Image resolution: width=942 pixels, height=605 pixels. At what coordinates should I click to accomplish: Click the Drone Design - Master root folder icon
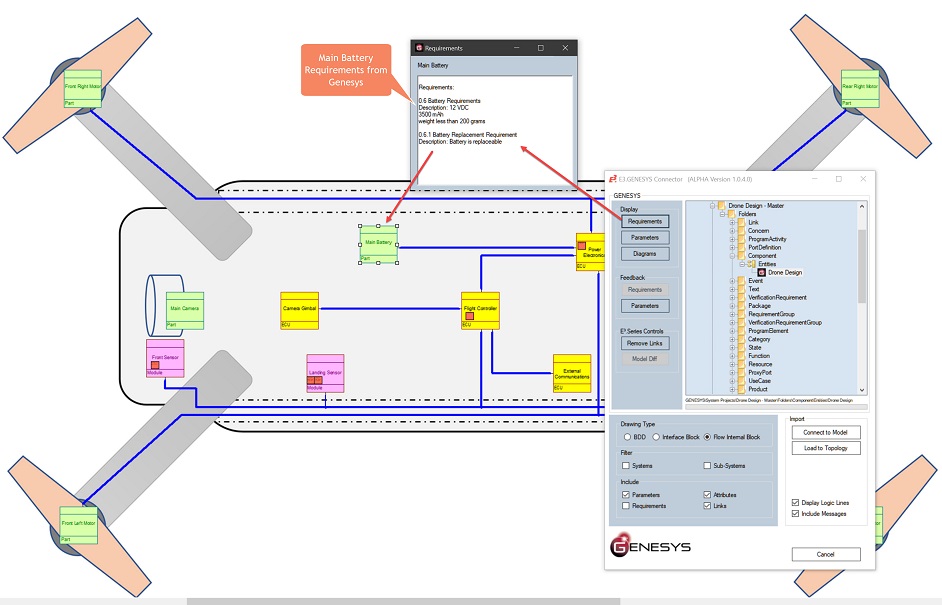tap(722, 205)
